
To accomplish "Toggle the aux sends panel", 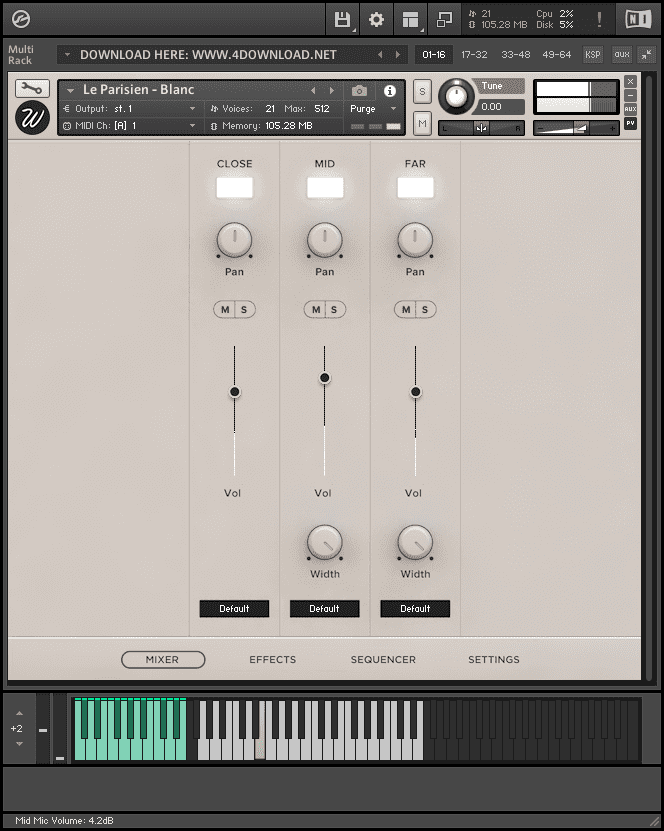I will 622,54.
